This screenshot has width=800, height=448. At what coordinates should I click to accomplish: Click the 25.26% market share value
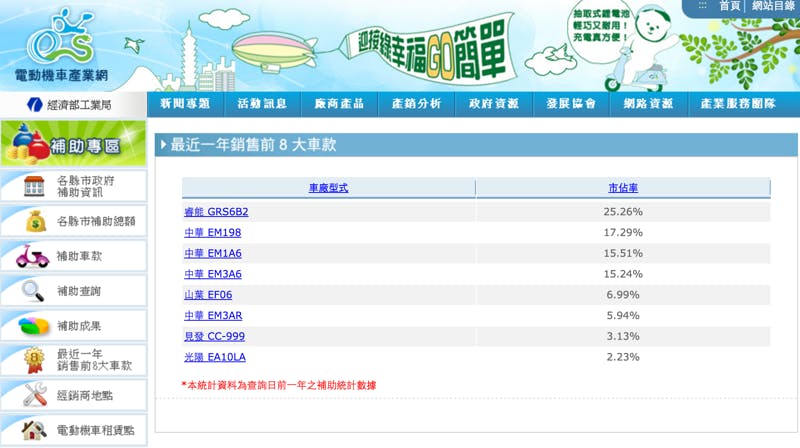click(x=623, y=212)
